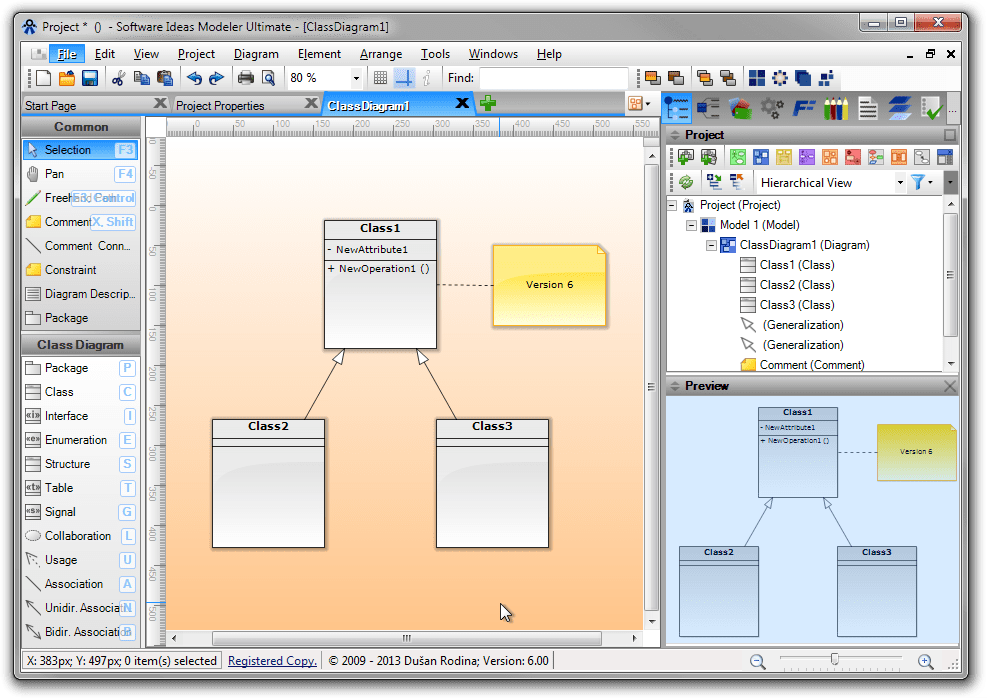
Task: Click the Registered Copy link in status bar
Action: pos(271,660)
